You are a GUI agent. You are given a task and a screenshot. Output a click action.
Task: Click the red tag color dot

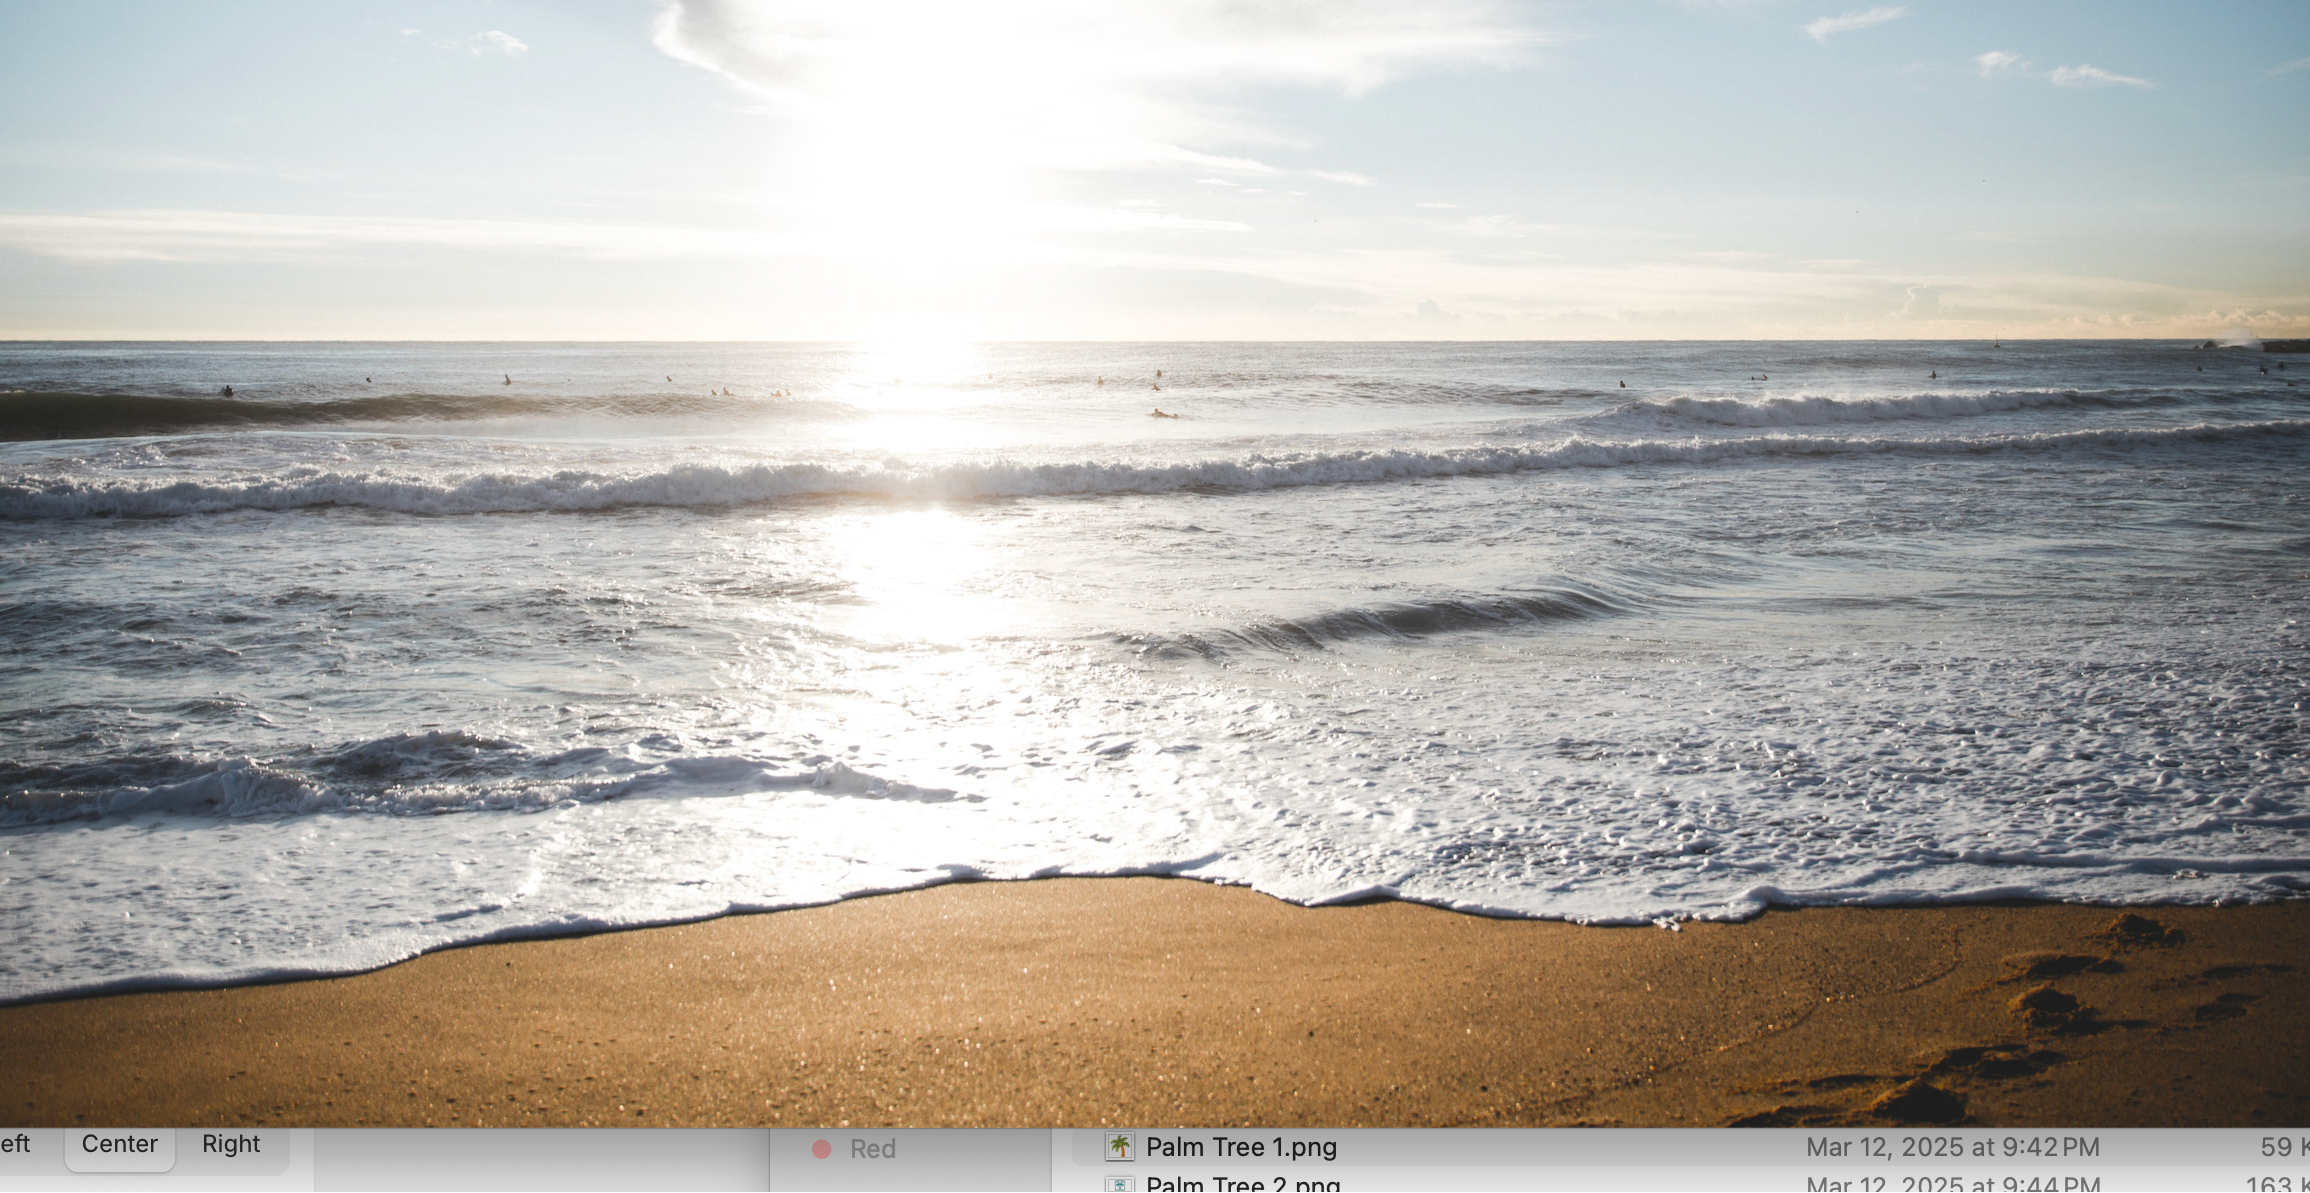[x=822, y=1149]
